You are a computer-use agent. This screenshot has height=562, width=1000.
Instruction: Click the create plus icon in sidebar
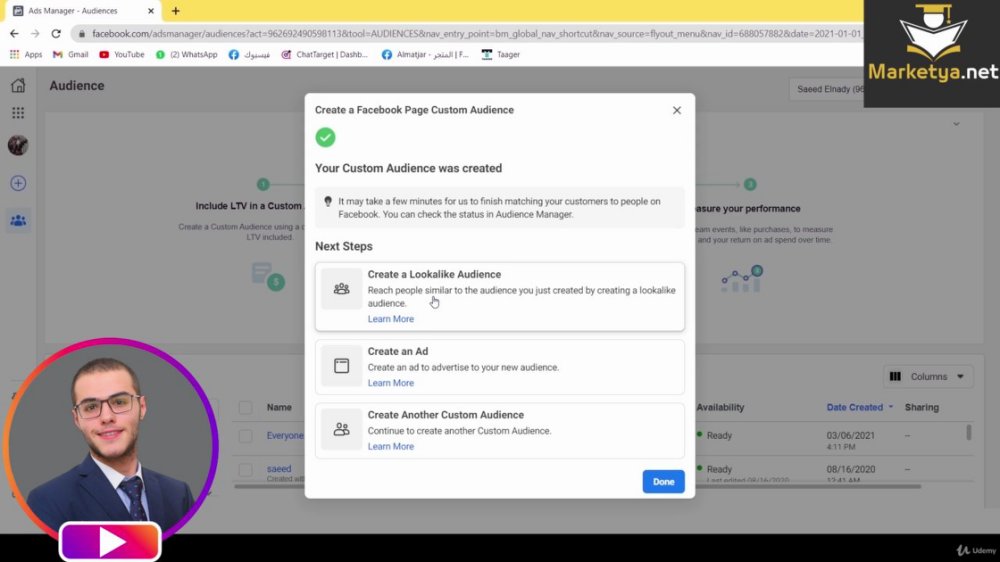point(18,183)
